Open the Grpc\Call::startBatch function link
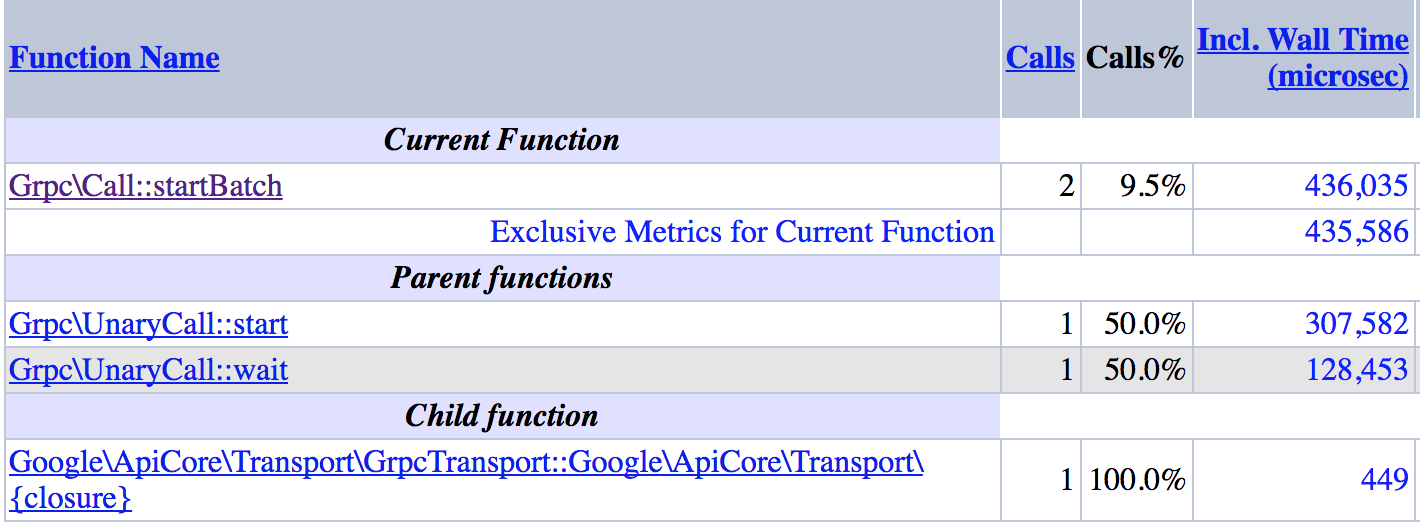This screenshot has width=1420, height=528. click(146, 186)
